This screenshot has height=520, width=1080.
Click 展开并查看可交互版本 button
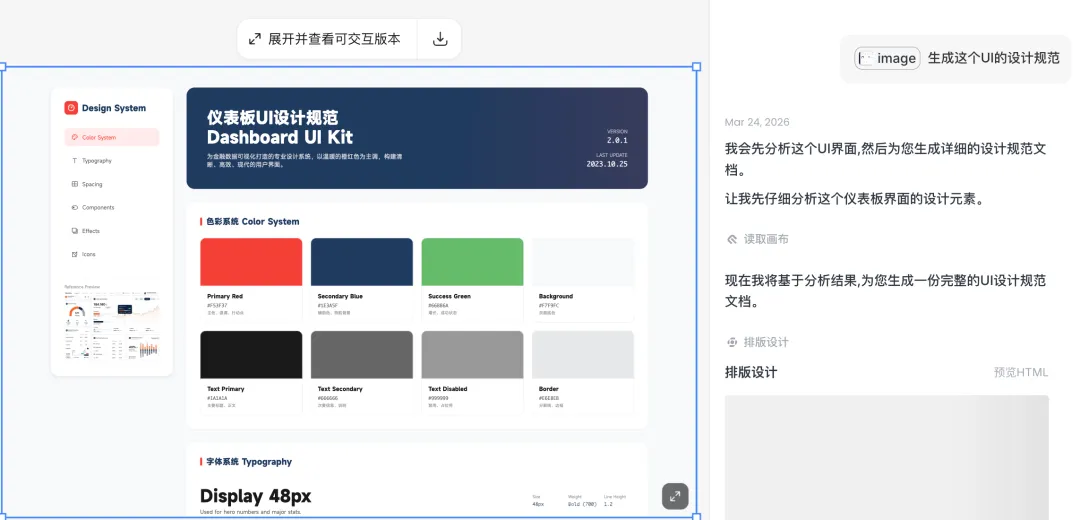click(x=326, y=39)
